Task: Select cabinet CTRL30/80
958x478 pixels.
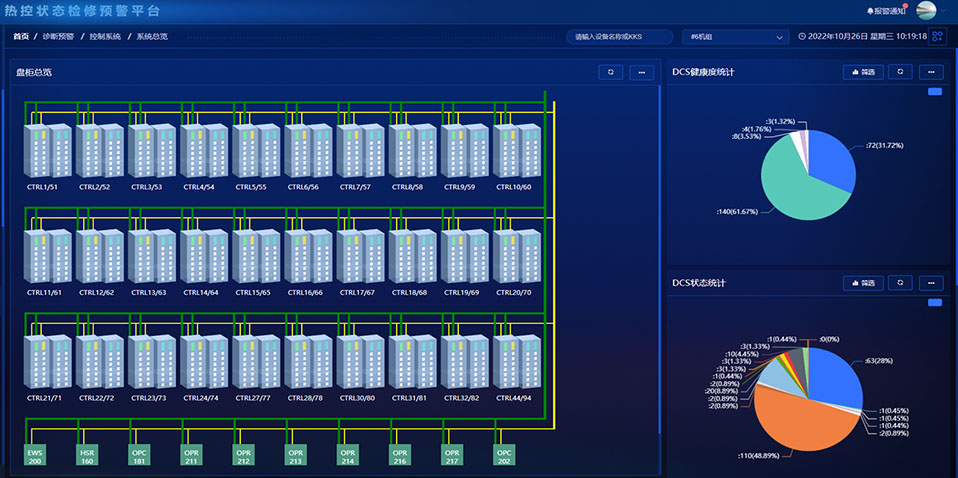Action: pos(360,362)
